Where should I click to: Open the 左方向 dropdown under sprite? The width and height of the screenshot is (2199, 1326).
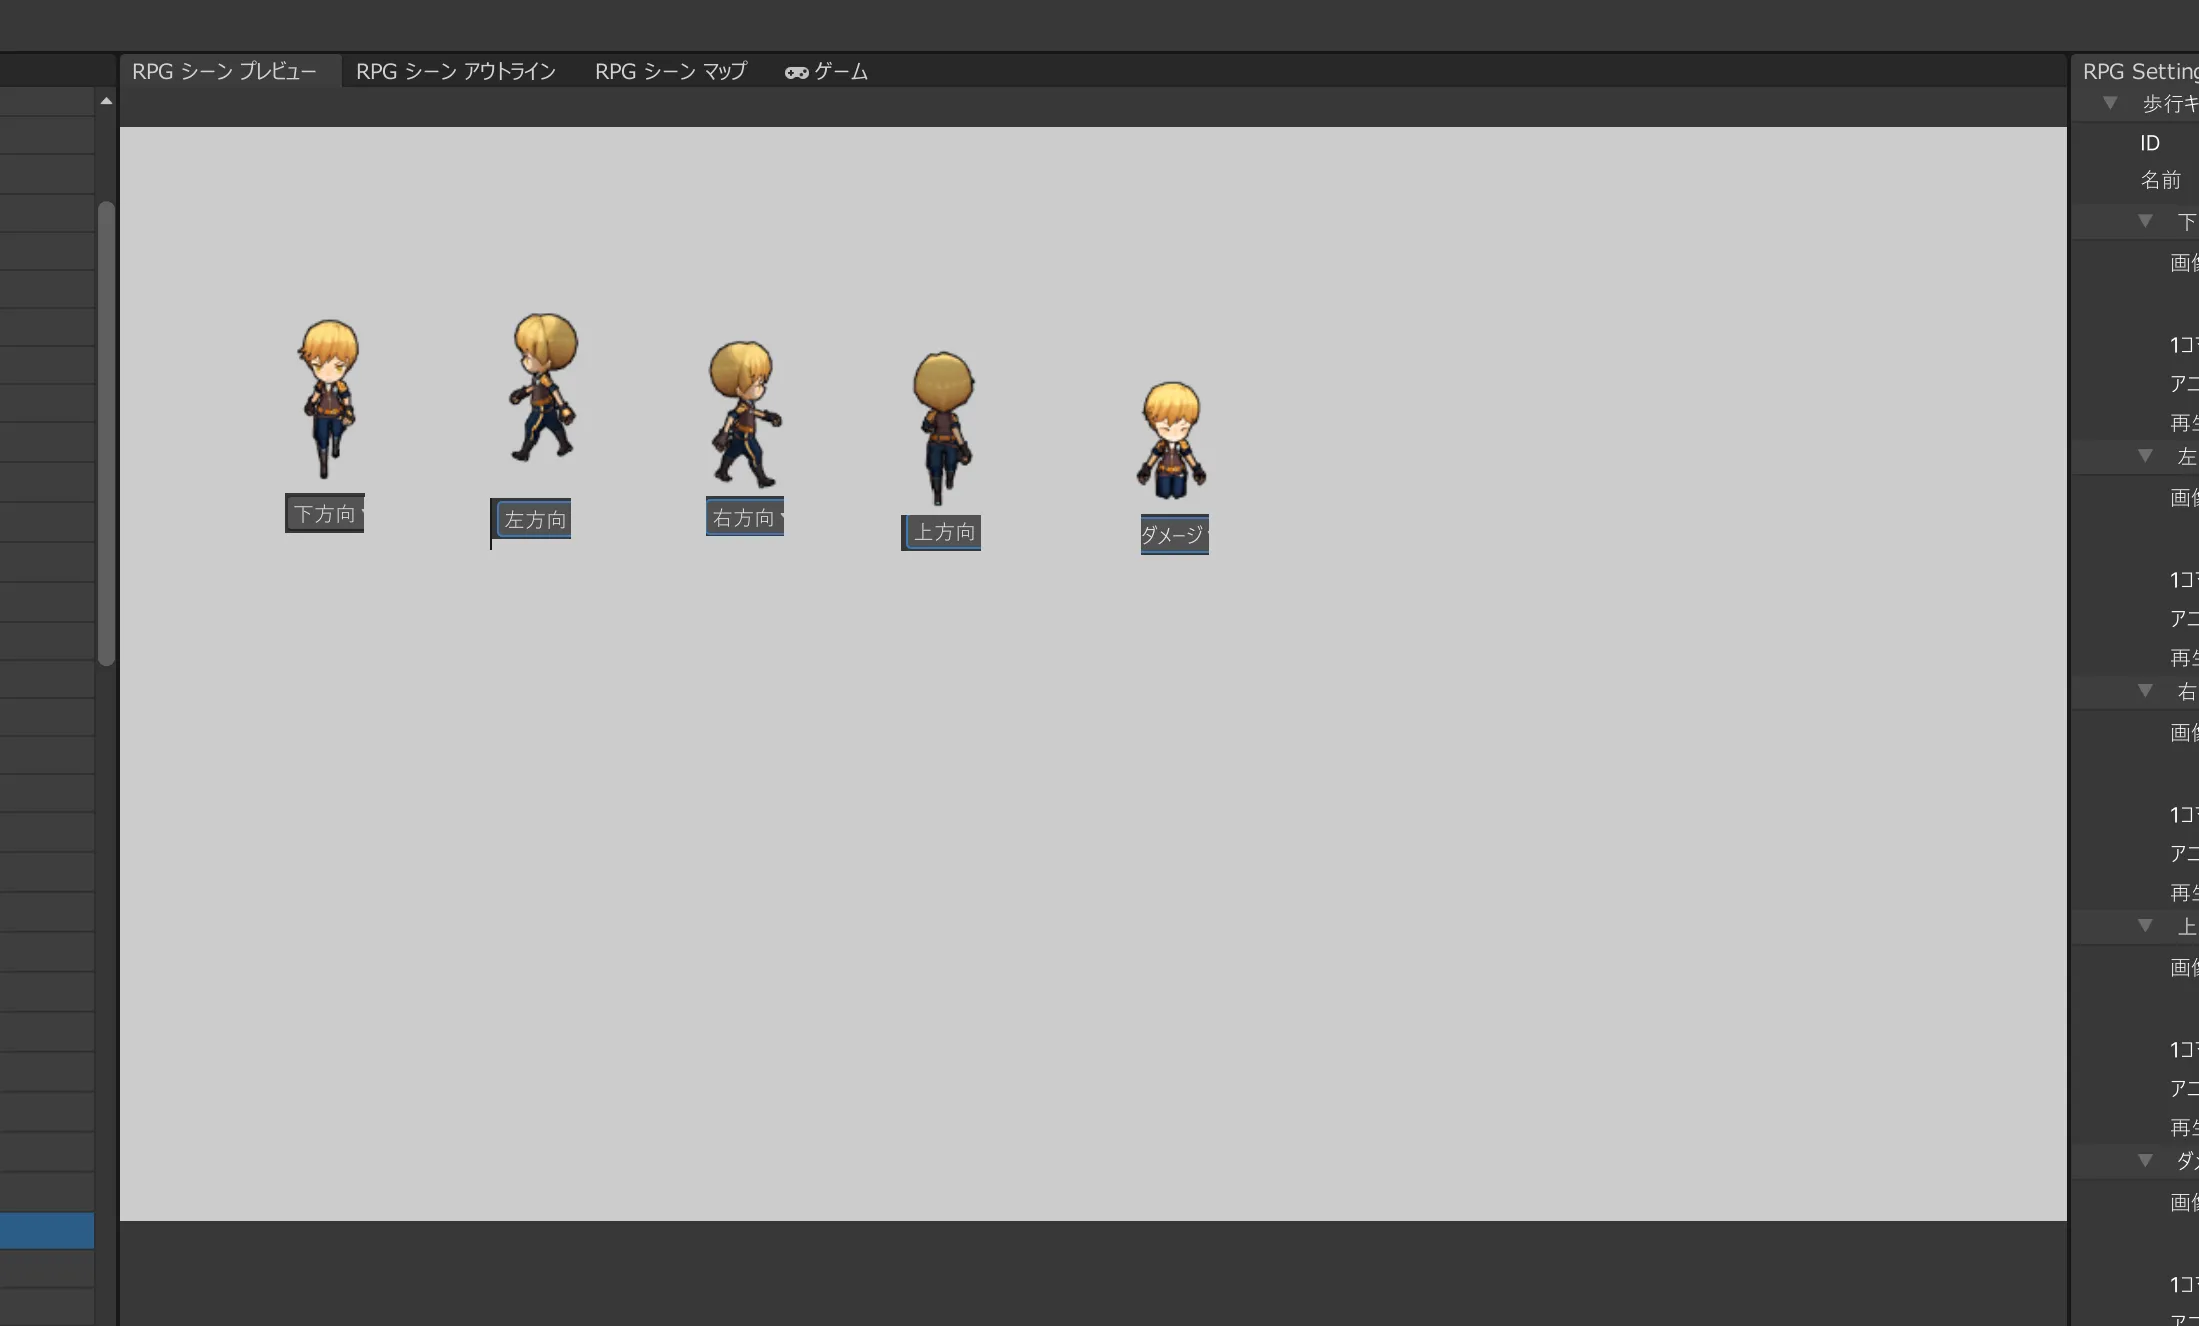534,520
